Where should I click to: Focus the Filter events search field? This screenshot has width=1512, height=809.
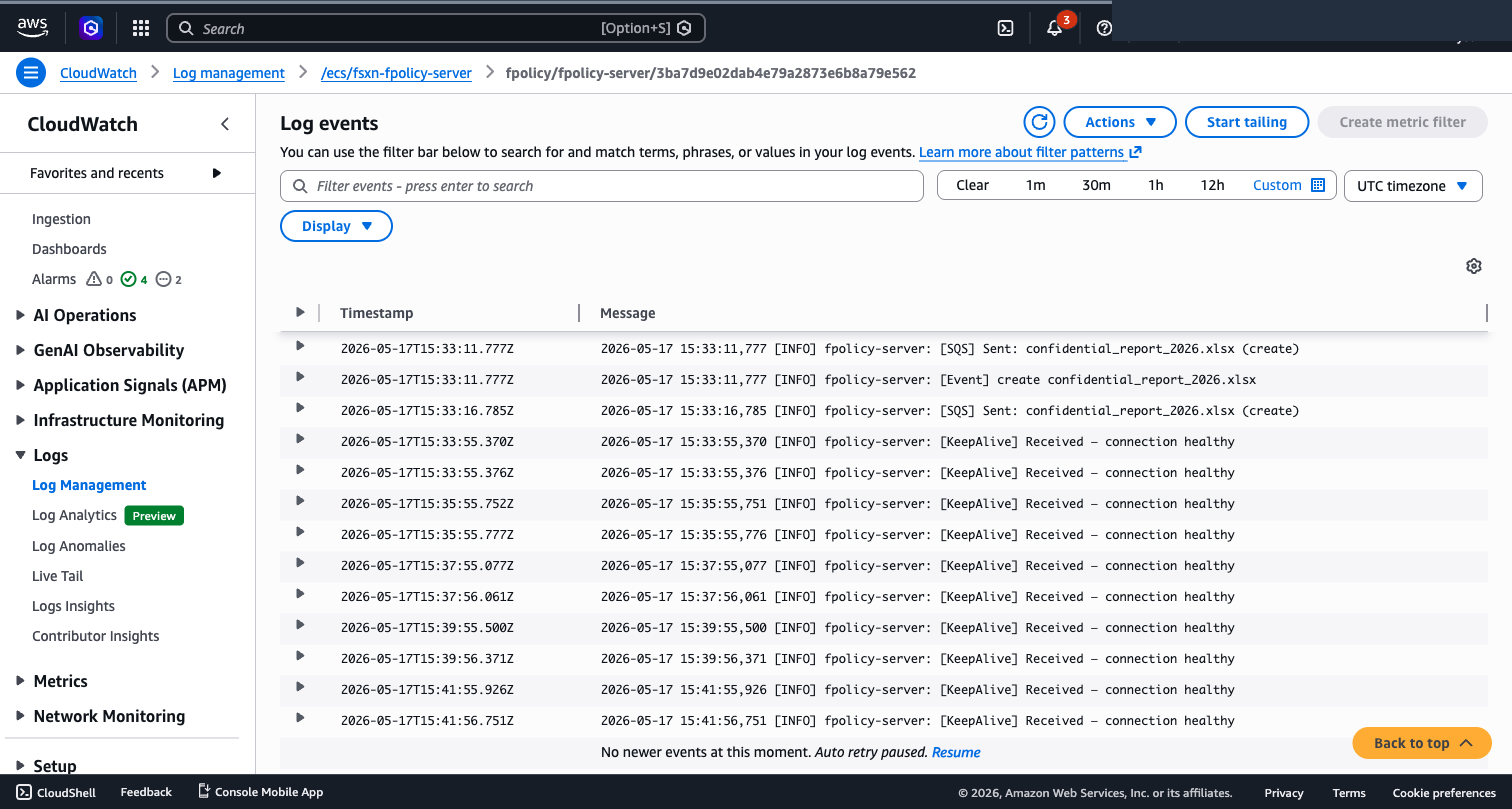[602, 186]
